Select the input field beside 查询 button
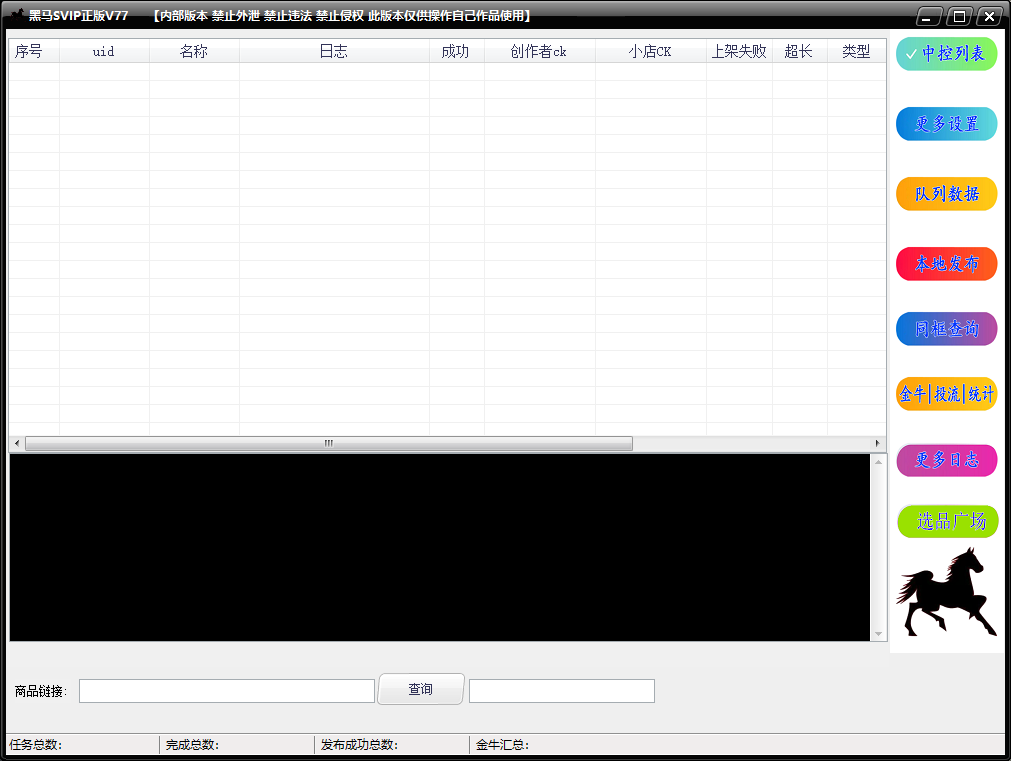The width and height of the screenshot is (1011, 761). (x=560, y=690)
